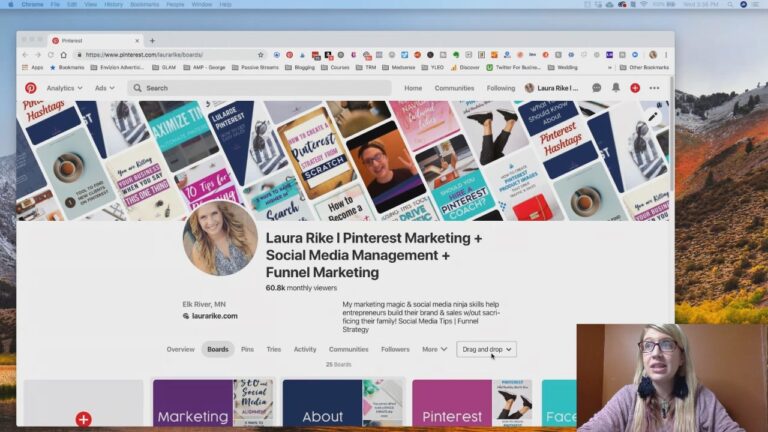Viewport: 768px width, 432px height.
Task: Open the Bookmarks star folder
Action: tap(67, 68)
